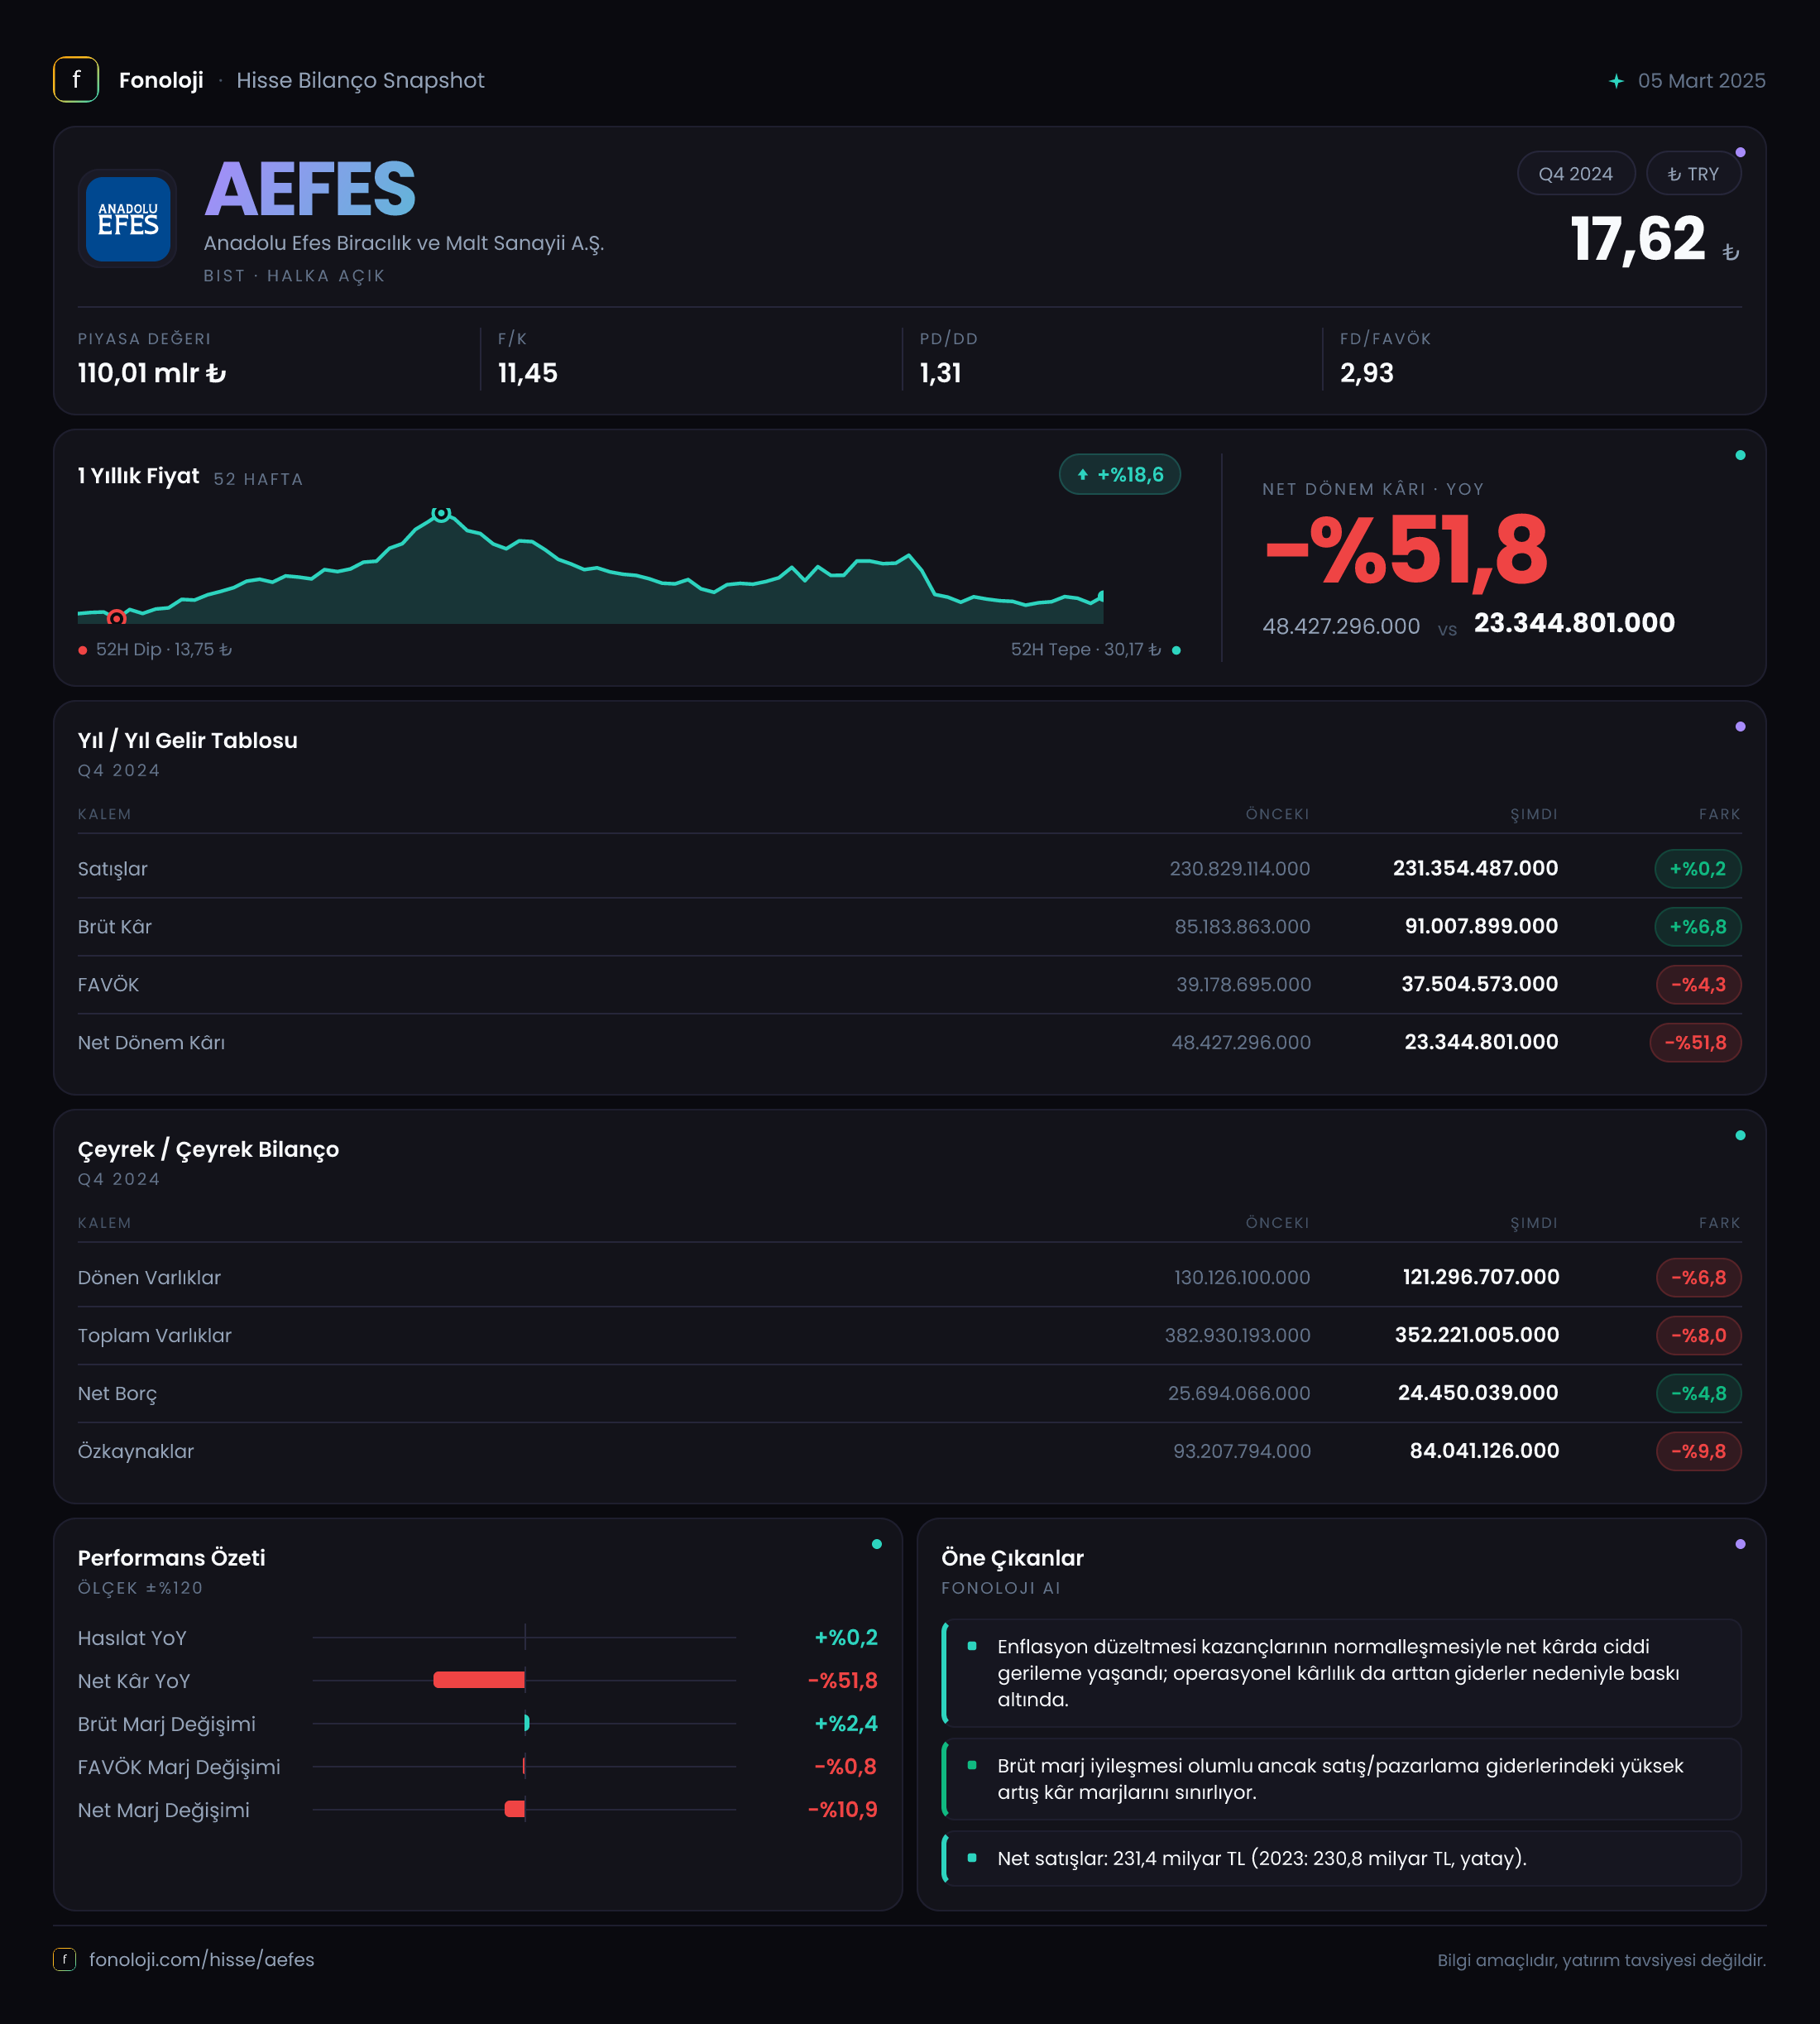Open the TRY currency pill
Viewport: 1820px width, 2024px height.
[x=1693, y=174]
